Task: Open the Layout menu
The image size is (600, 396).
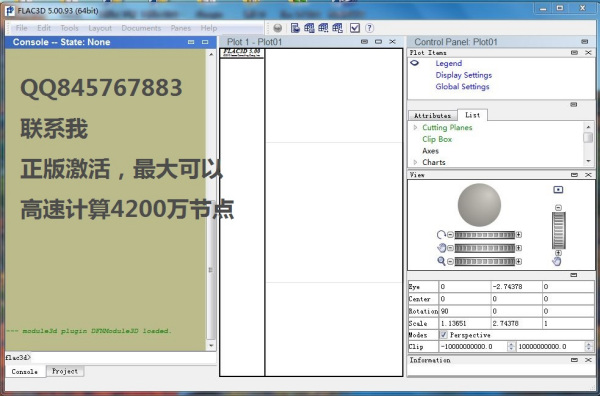Action: [100, 28]
